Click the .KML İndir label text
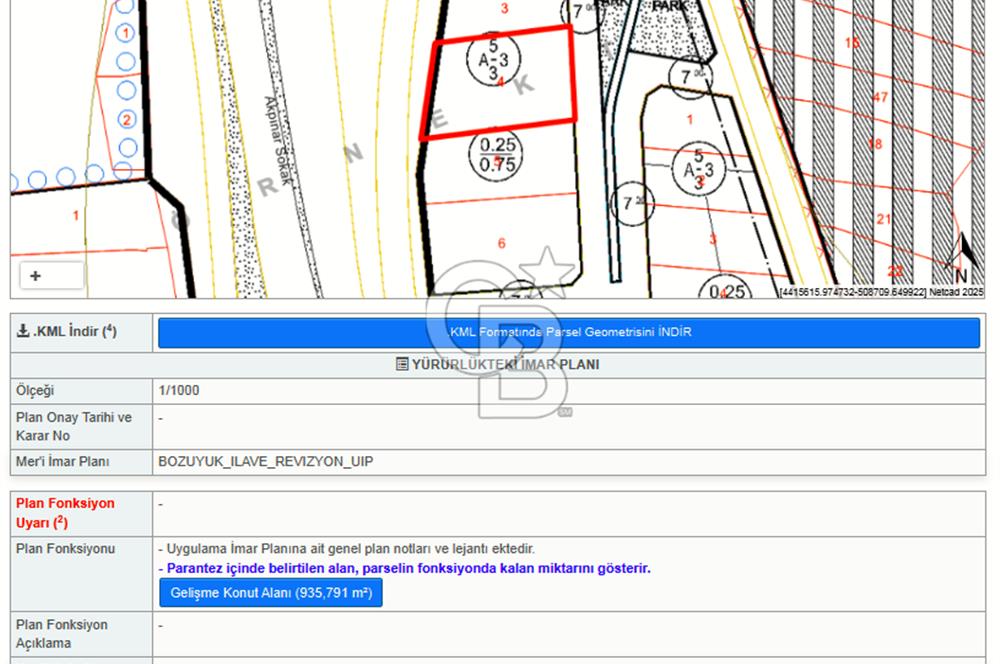 70,332
